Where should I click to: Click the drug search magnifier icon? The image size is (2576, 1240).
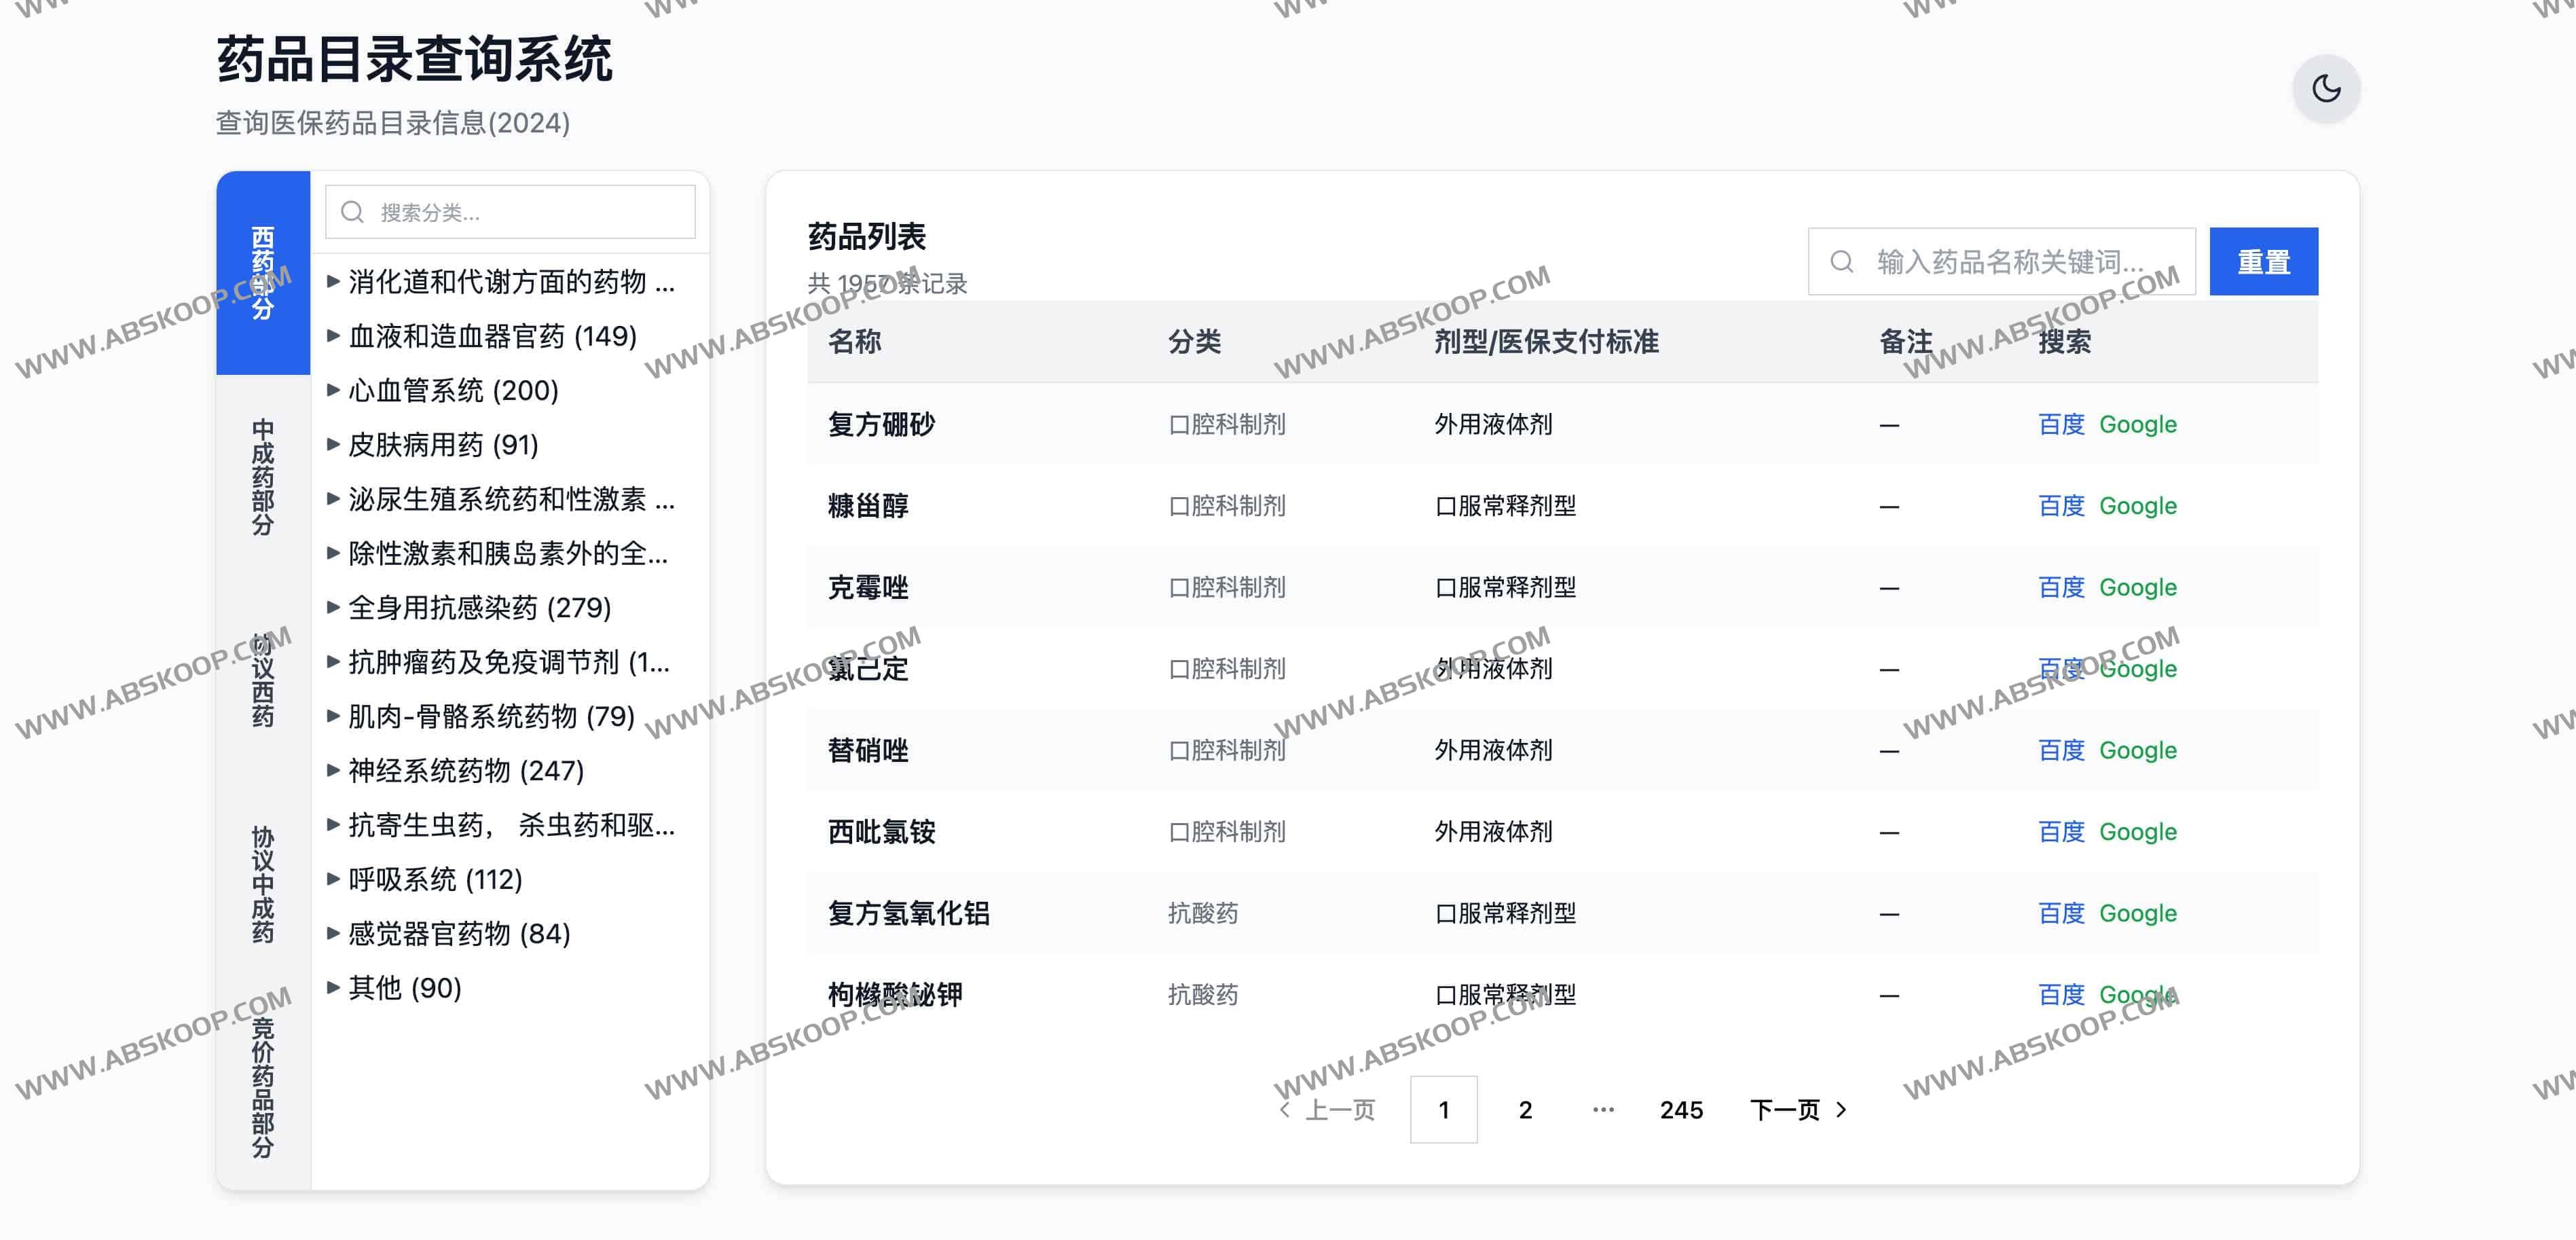[1841, 262]
